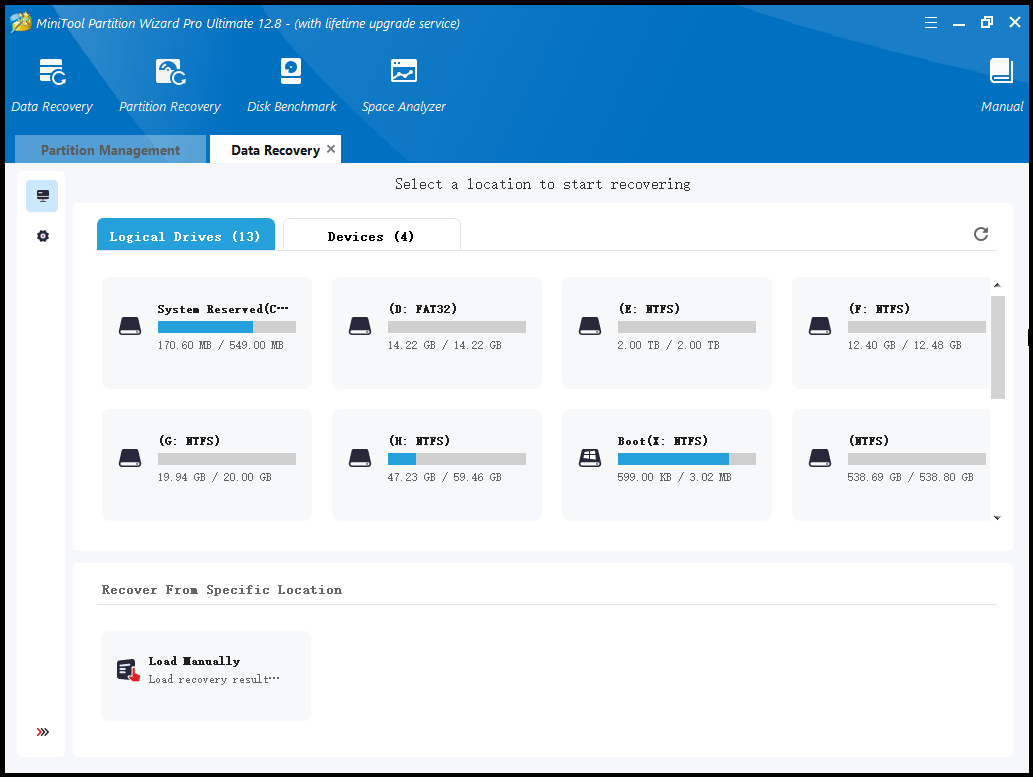Click the D: FAT32 drive icon
The image size is (1033, 777).
coord(360,326)
